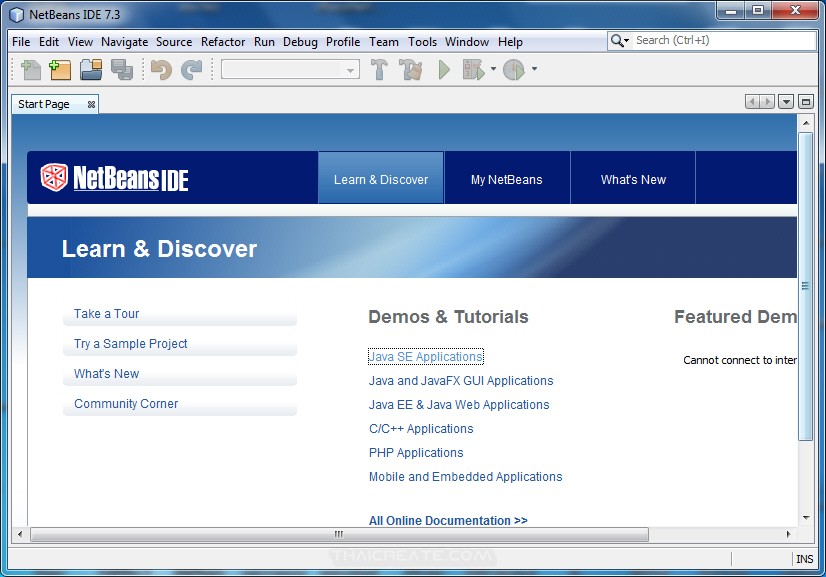Open the search scope magnifier dropdown

619,41
